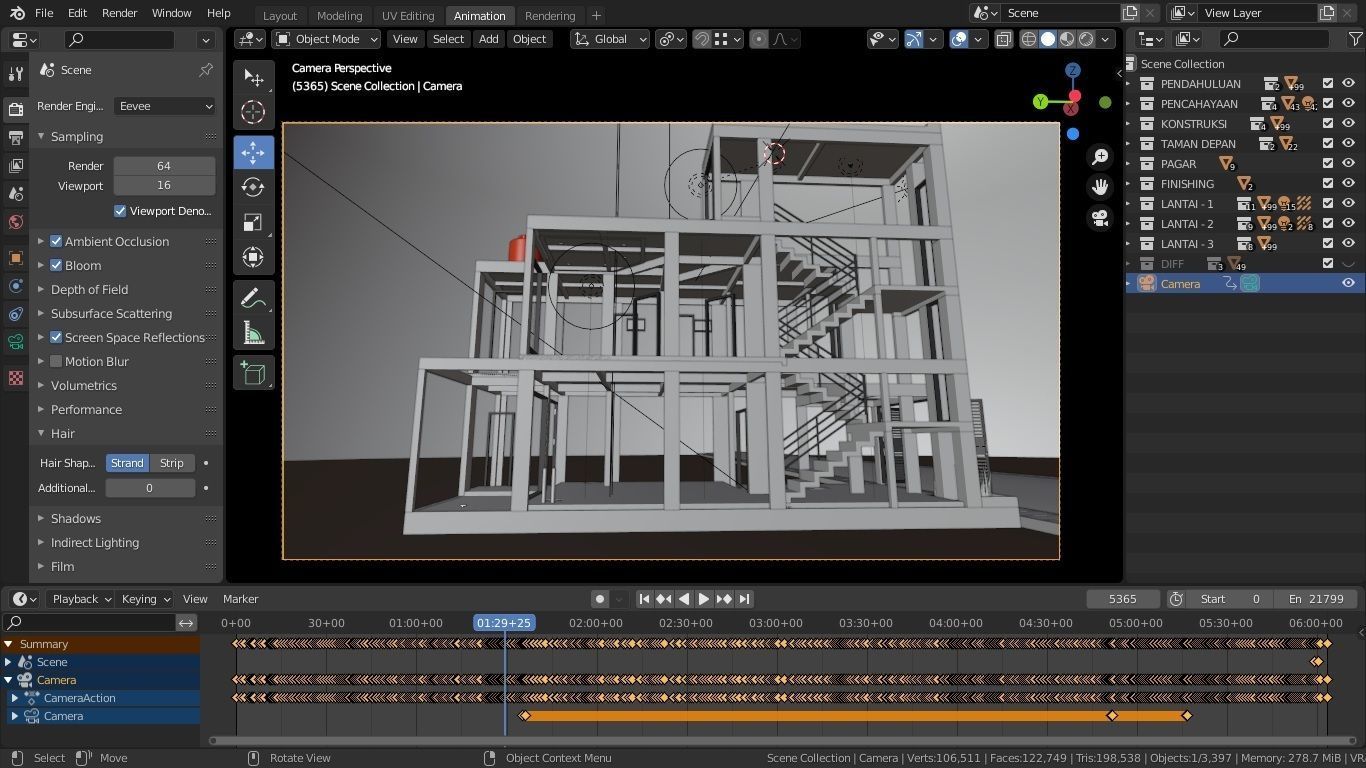
Task: Adjust Additional Subdivision value field
Action: click(x=150, y=488)
